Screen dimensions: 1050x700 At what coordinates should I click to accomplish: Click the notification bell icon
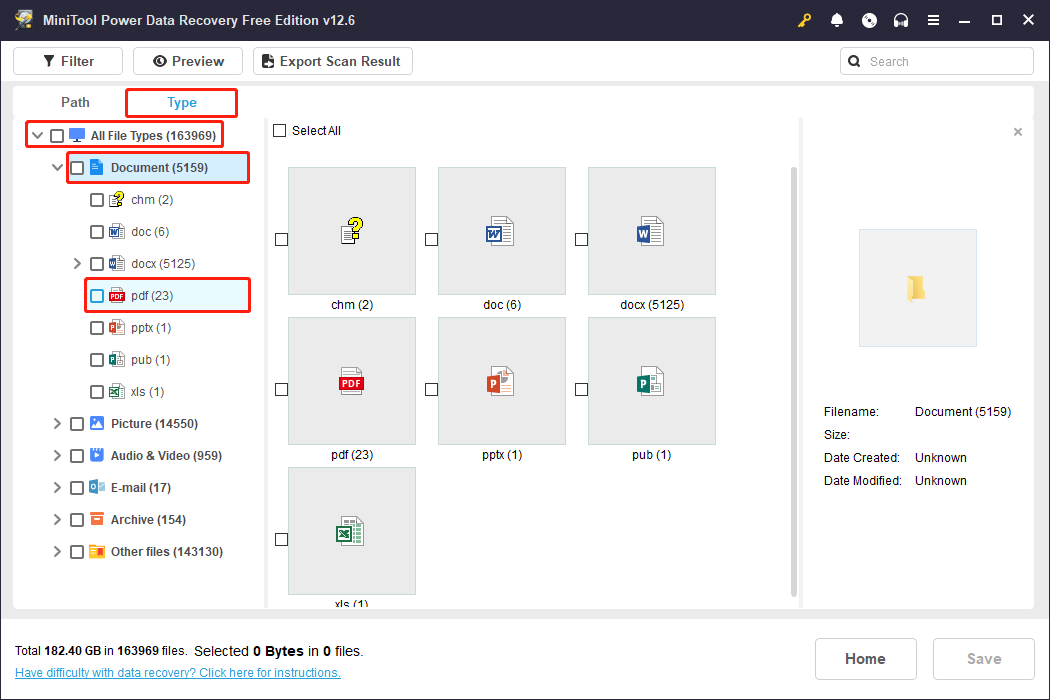click(x=837, y=19)
